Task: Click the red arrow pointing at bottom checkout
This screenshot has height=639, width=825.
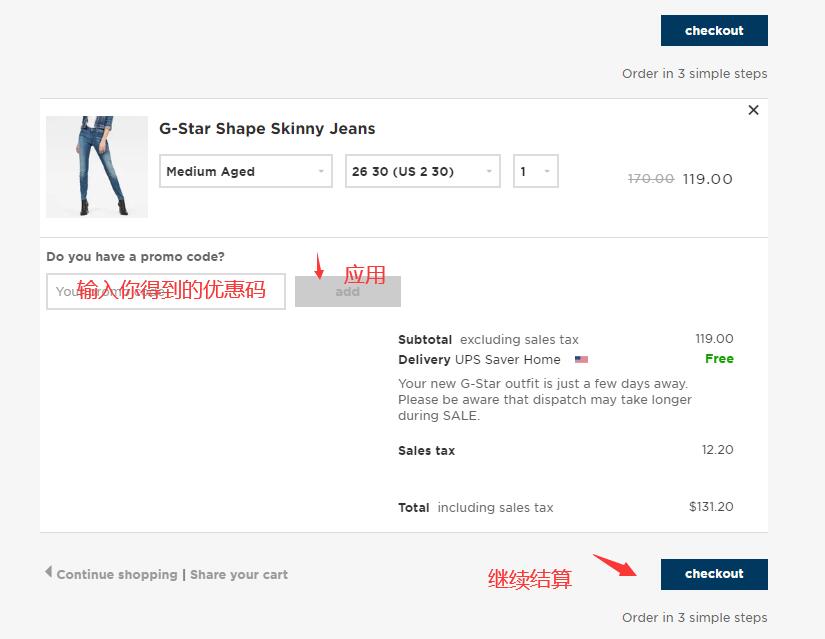Action: click(614, 565)
